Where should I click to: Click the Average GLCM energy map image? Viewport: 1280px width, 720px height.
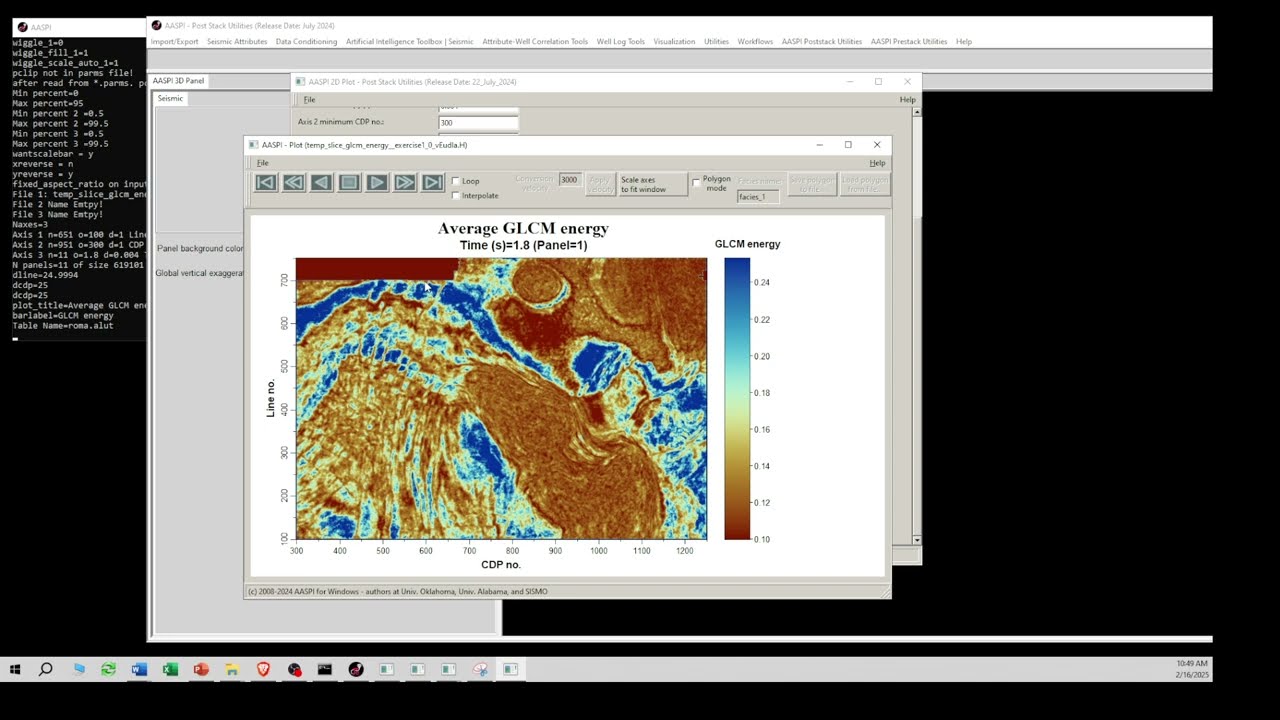pyautogui.click(x=501, y=398)
